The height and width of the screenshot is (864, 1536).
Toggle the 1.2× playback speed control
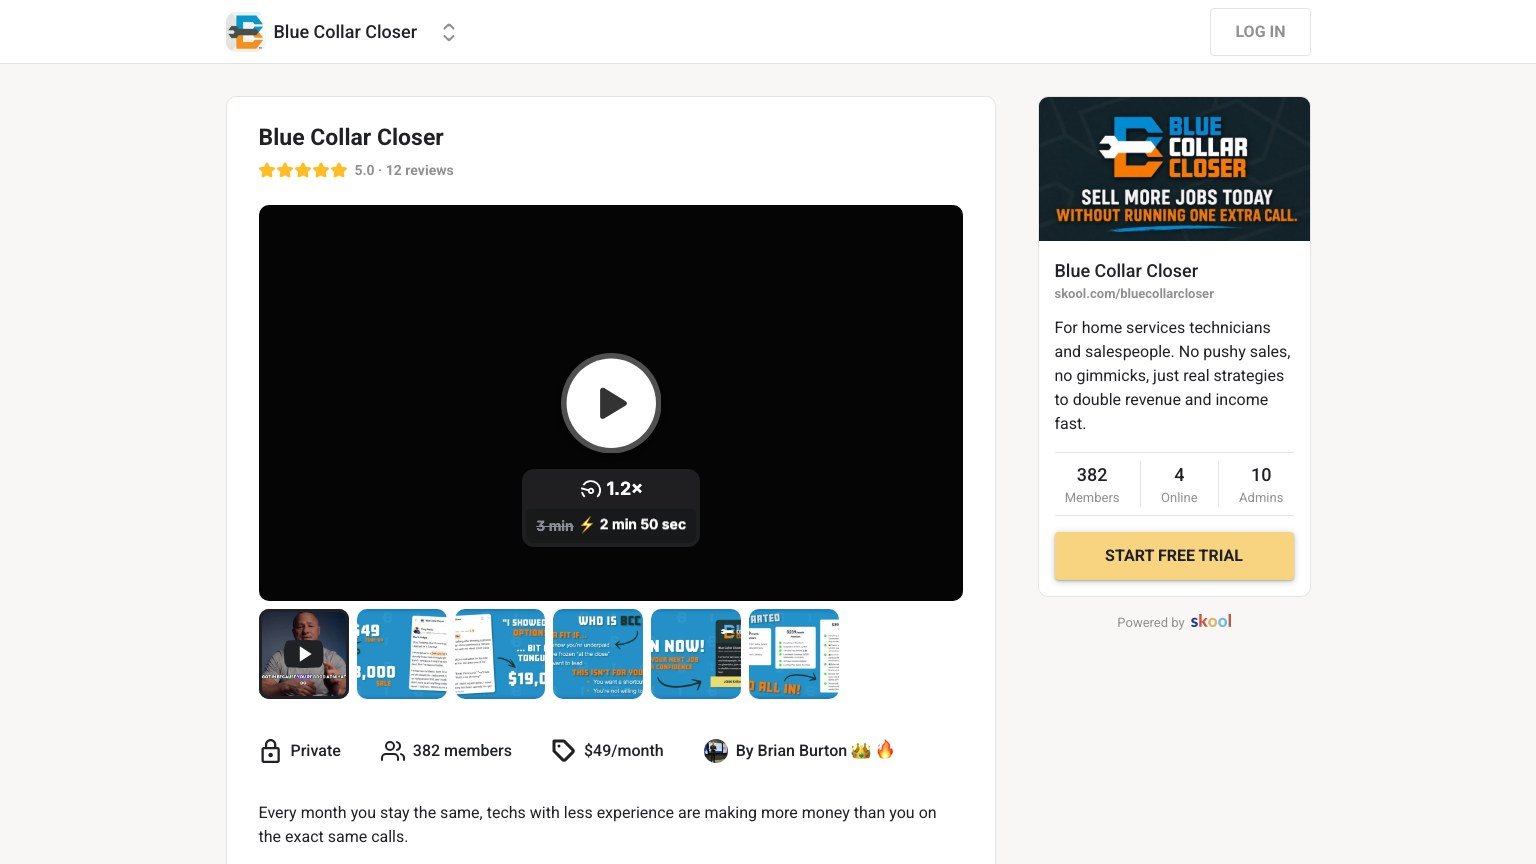611,489
